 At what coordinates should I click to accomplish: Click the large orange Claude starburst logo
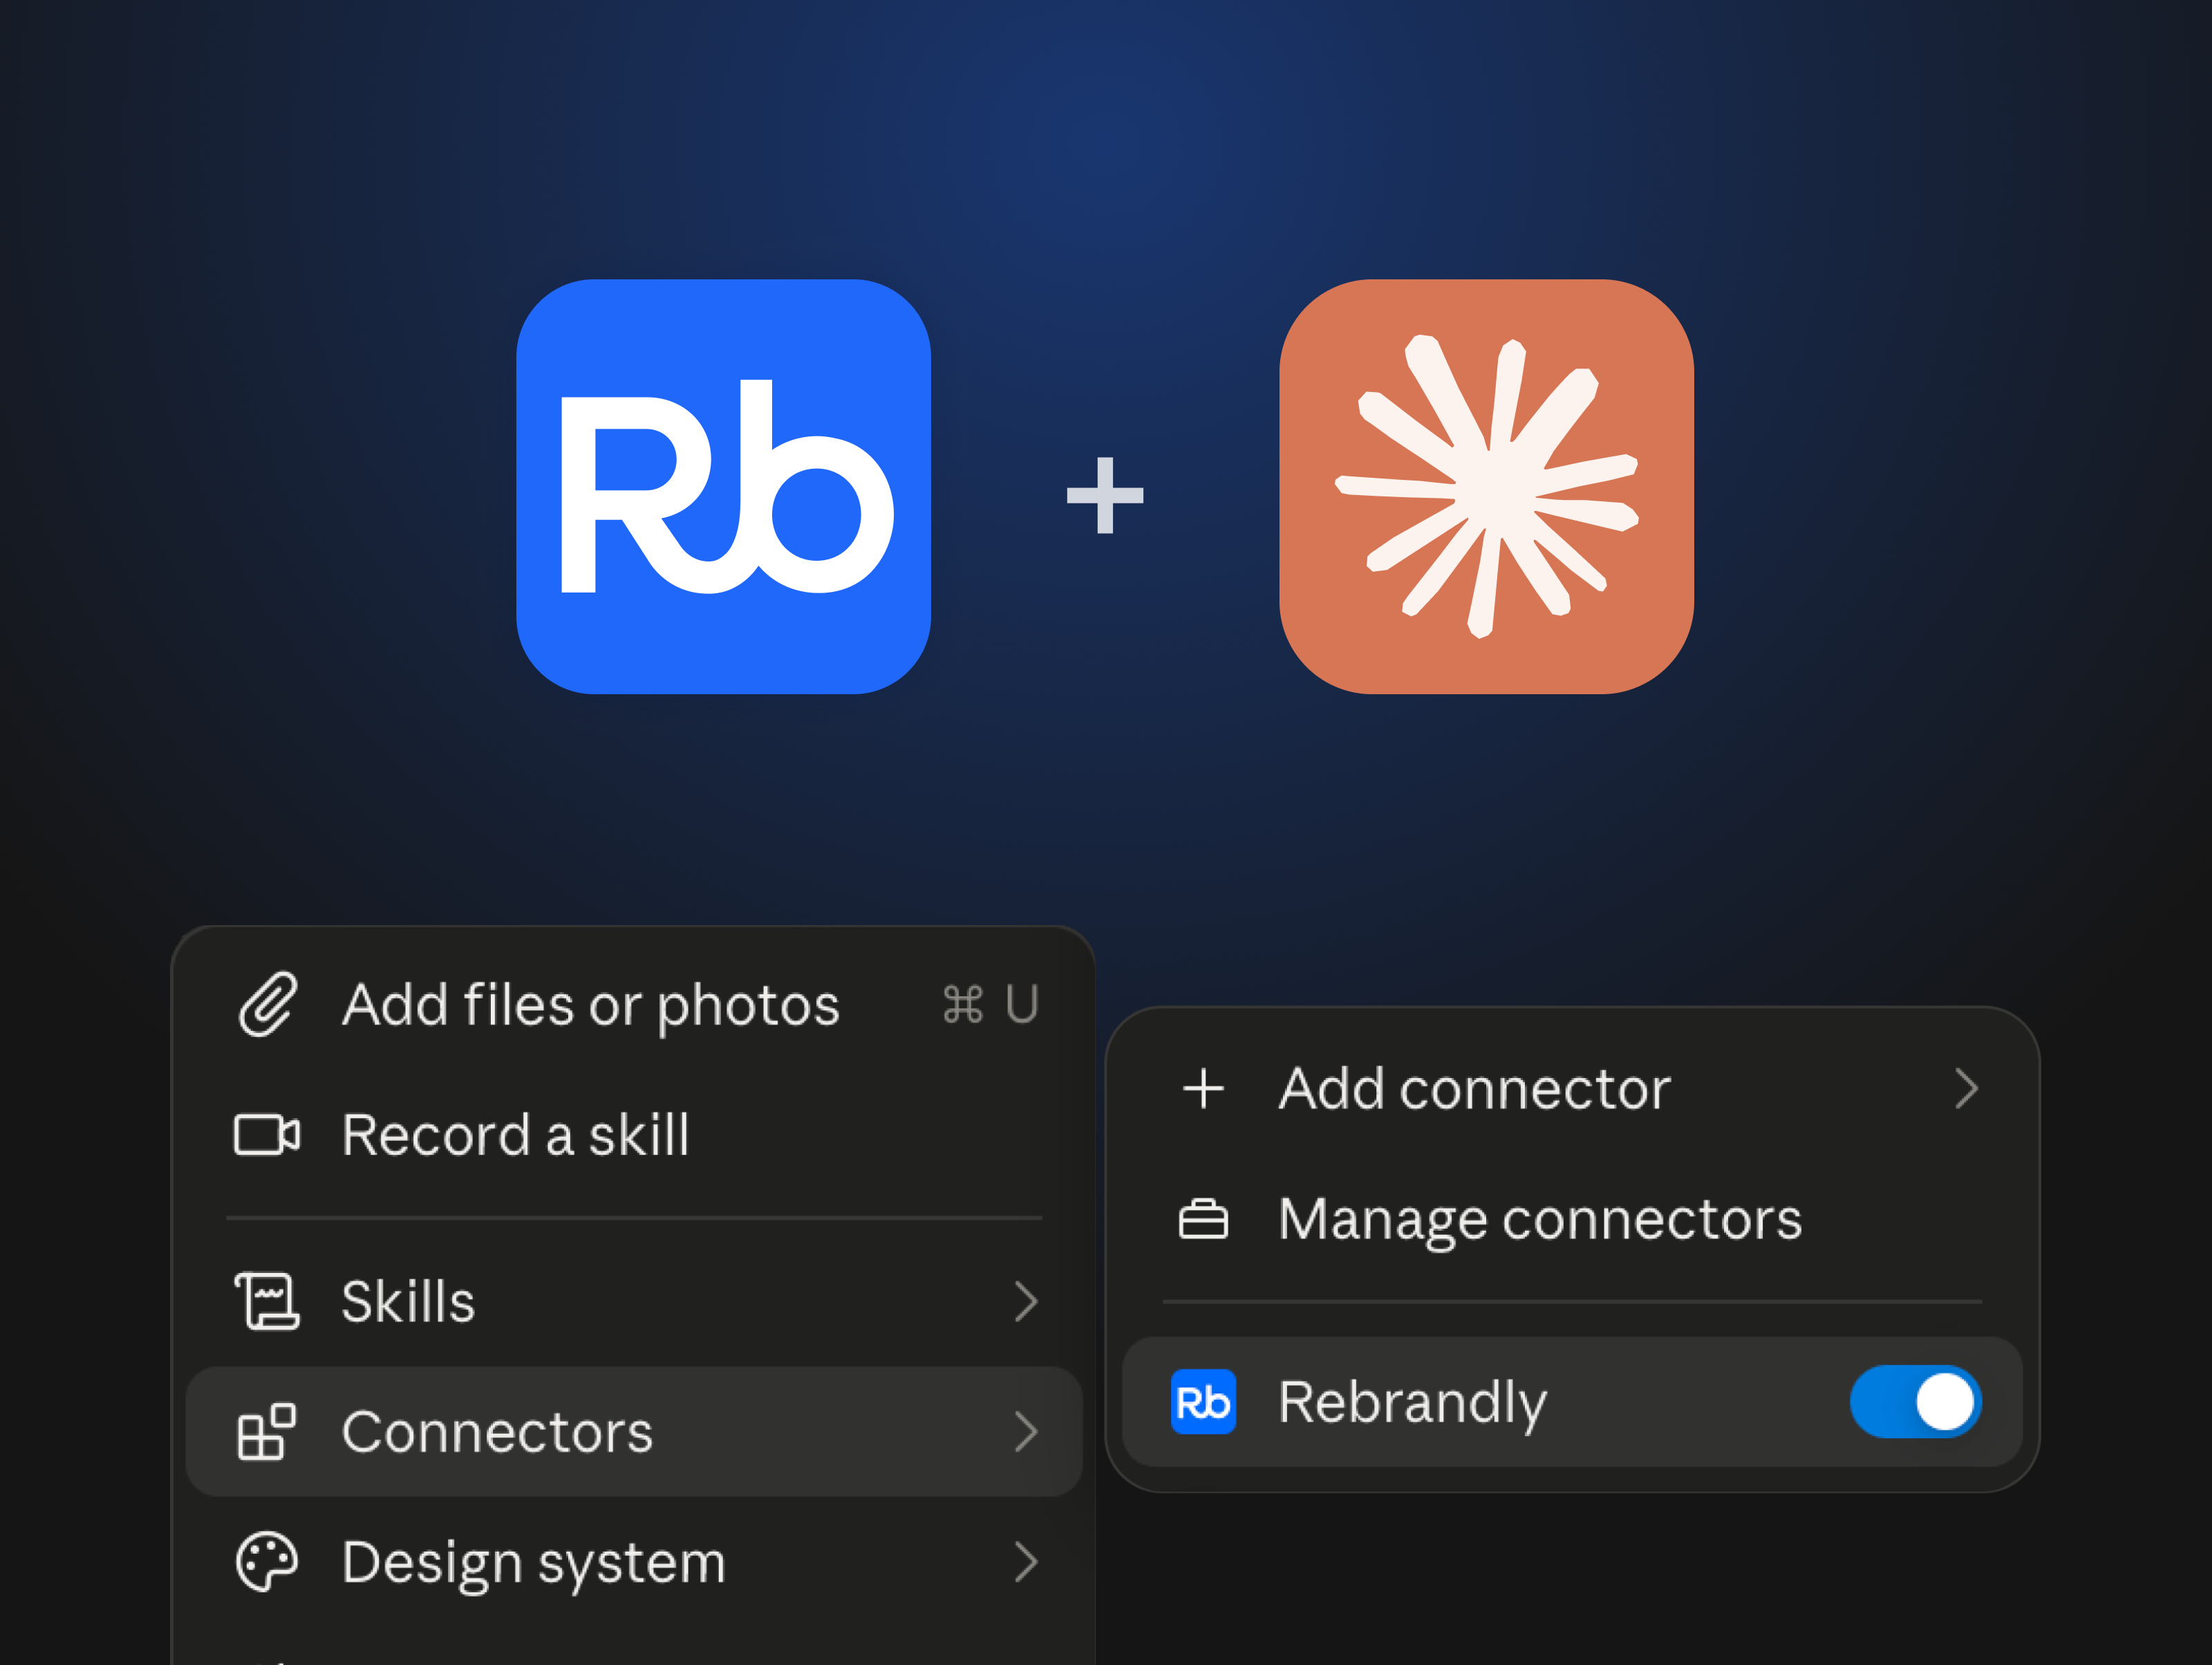point(1486,487)
